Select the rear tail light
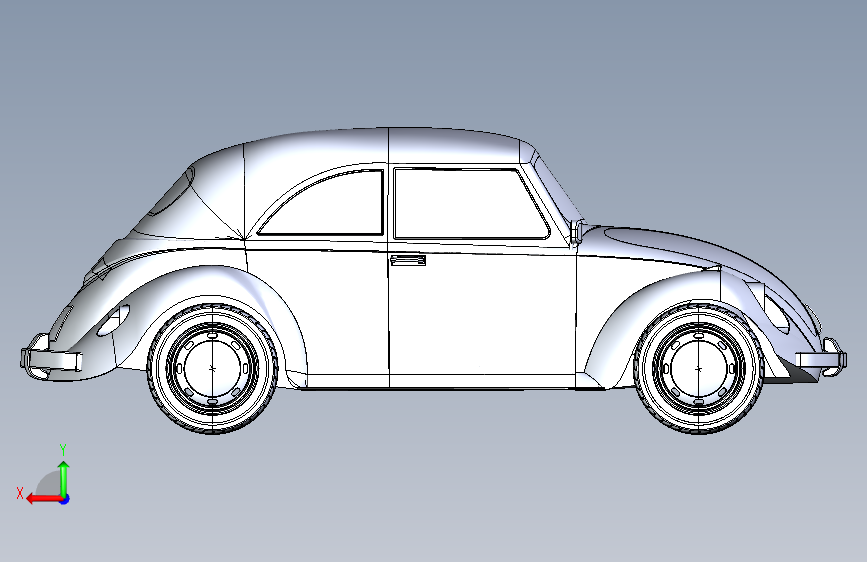 [x=113, y=320]
